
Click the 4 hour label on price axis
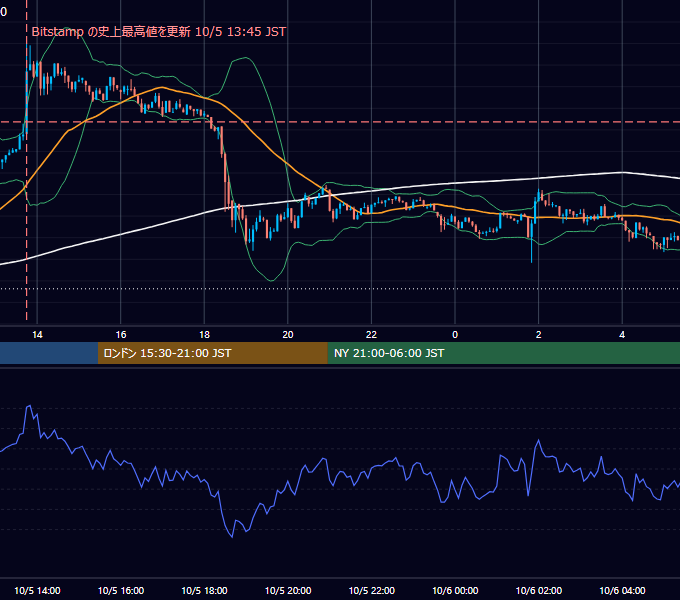622,335
